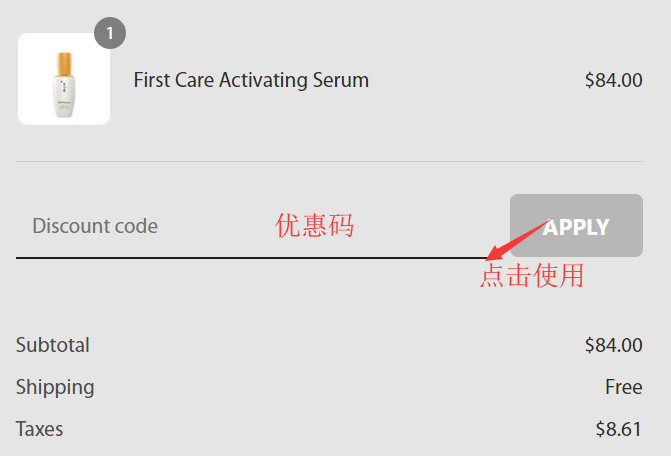
Task: Click the serum product thumbnail
Action: click(x=64, y=80)
